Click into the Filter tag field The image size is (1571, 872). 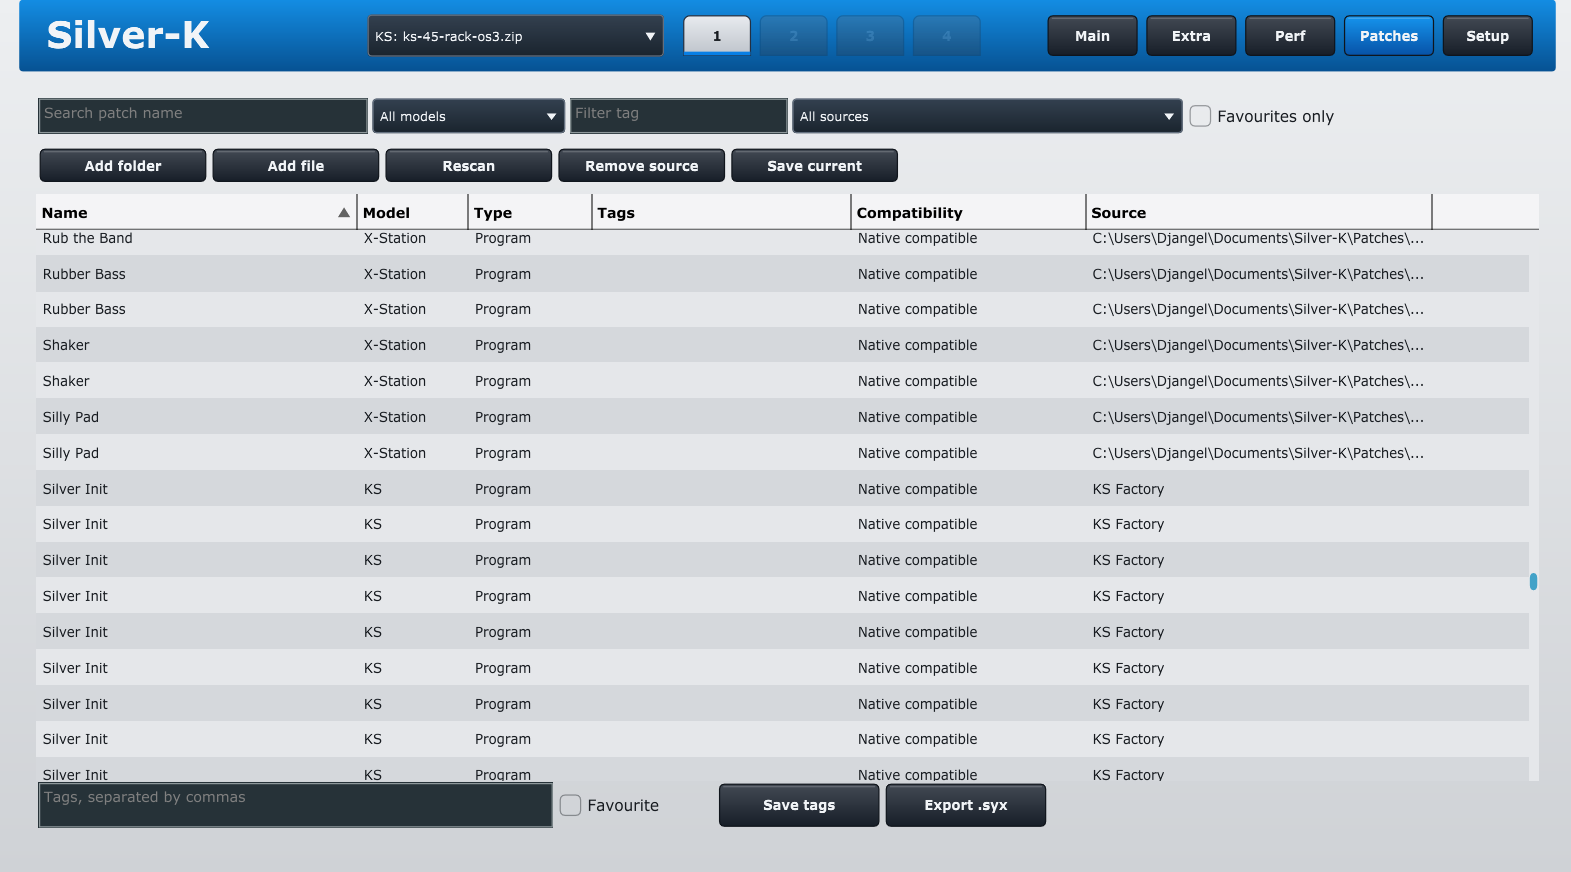(x=679, y=115)
